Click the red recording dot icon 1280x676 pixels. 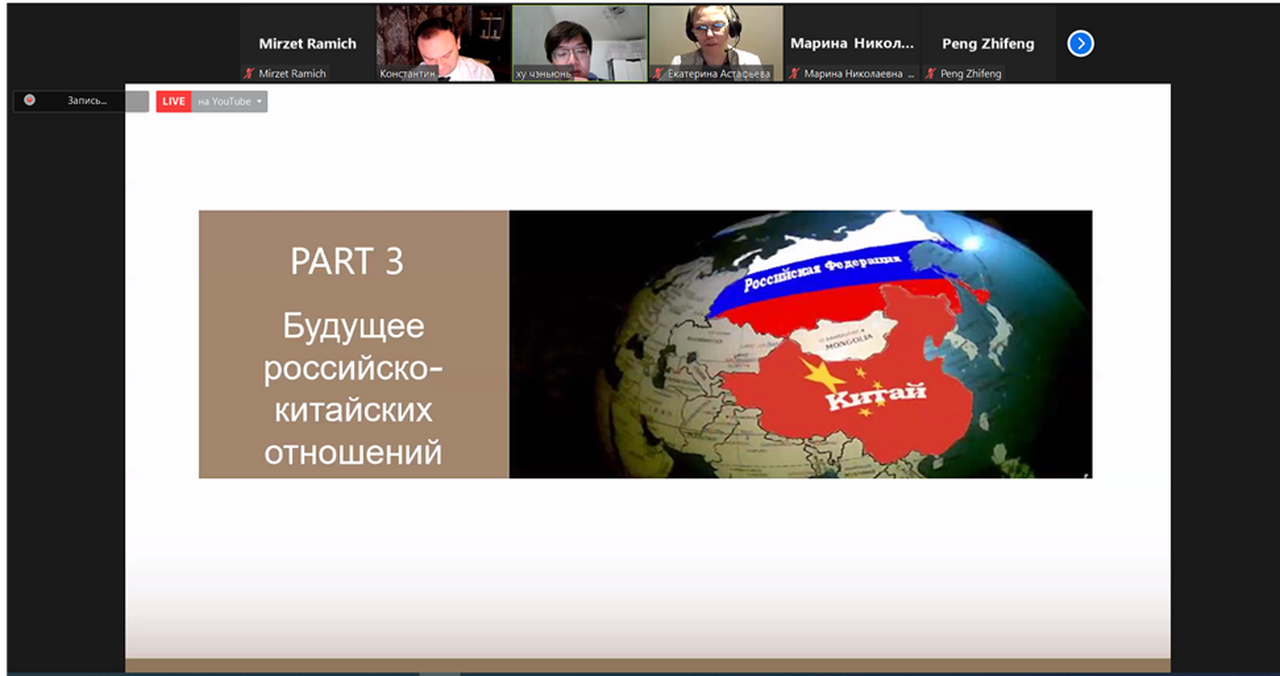click(x=30, y=100)
